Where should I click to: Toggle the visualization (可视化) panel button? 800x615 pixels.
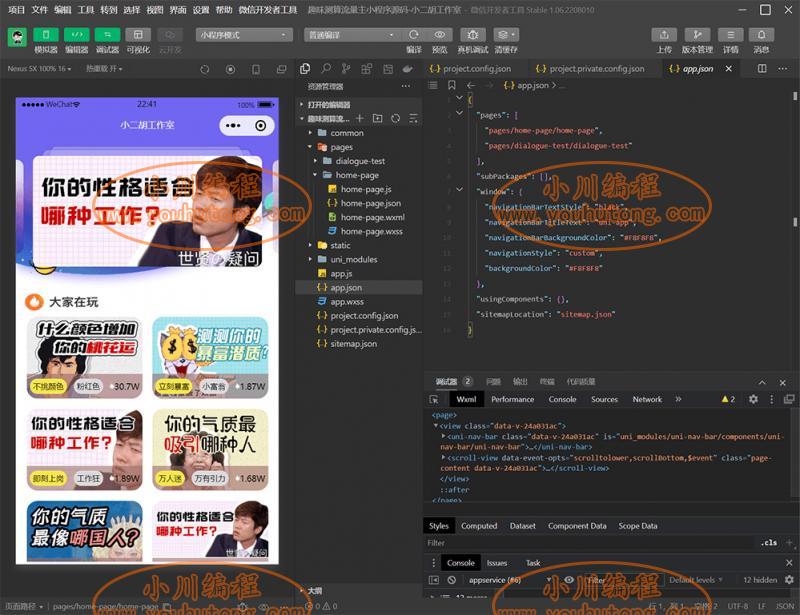(x=138, y=35)
